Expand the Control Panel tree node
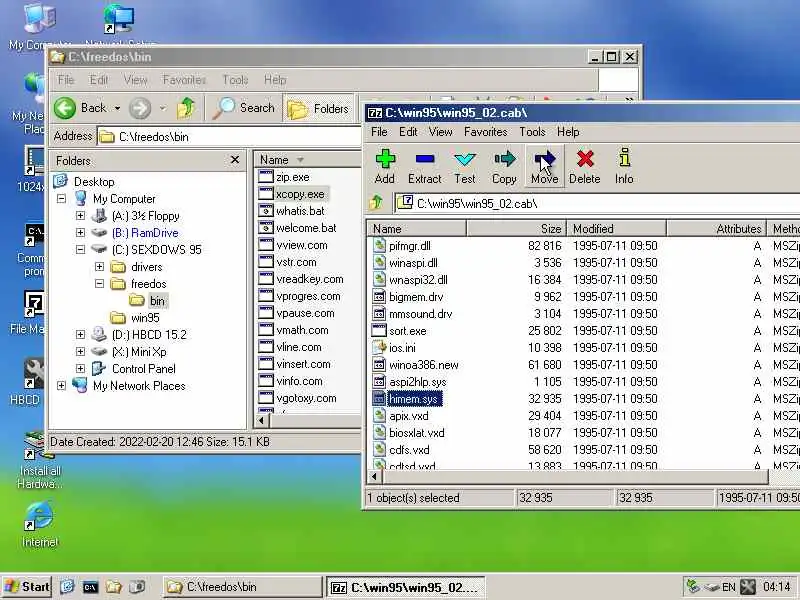This screenshot has width=800, height=600. point(81,368)
